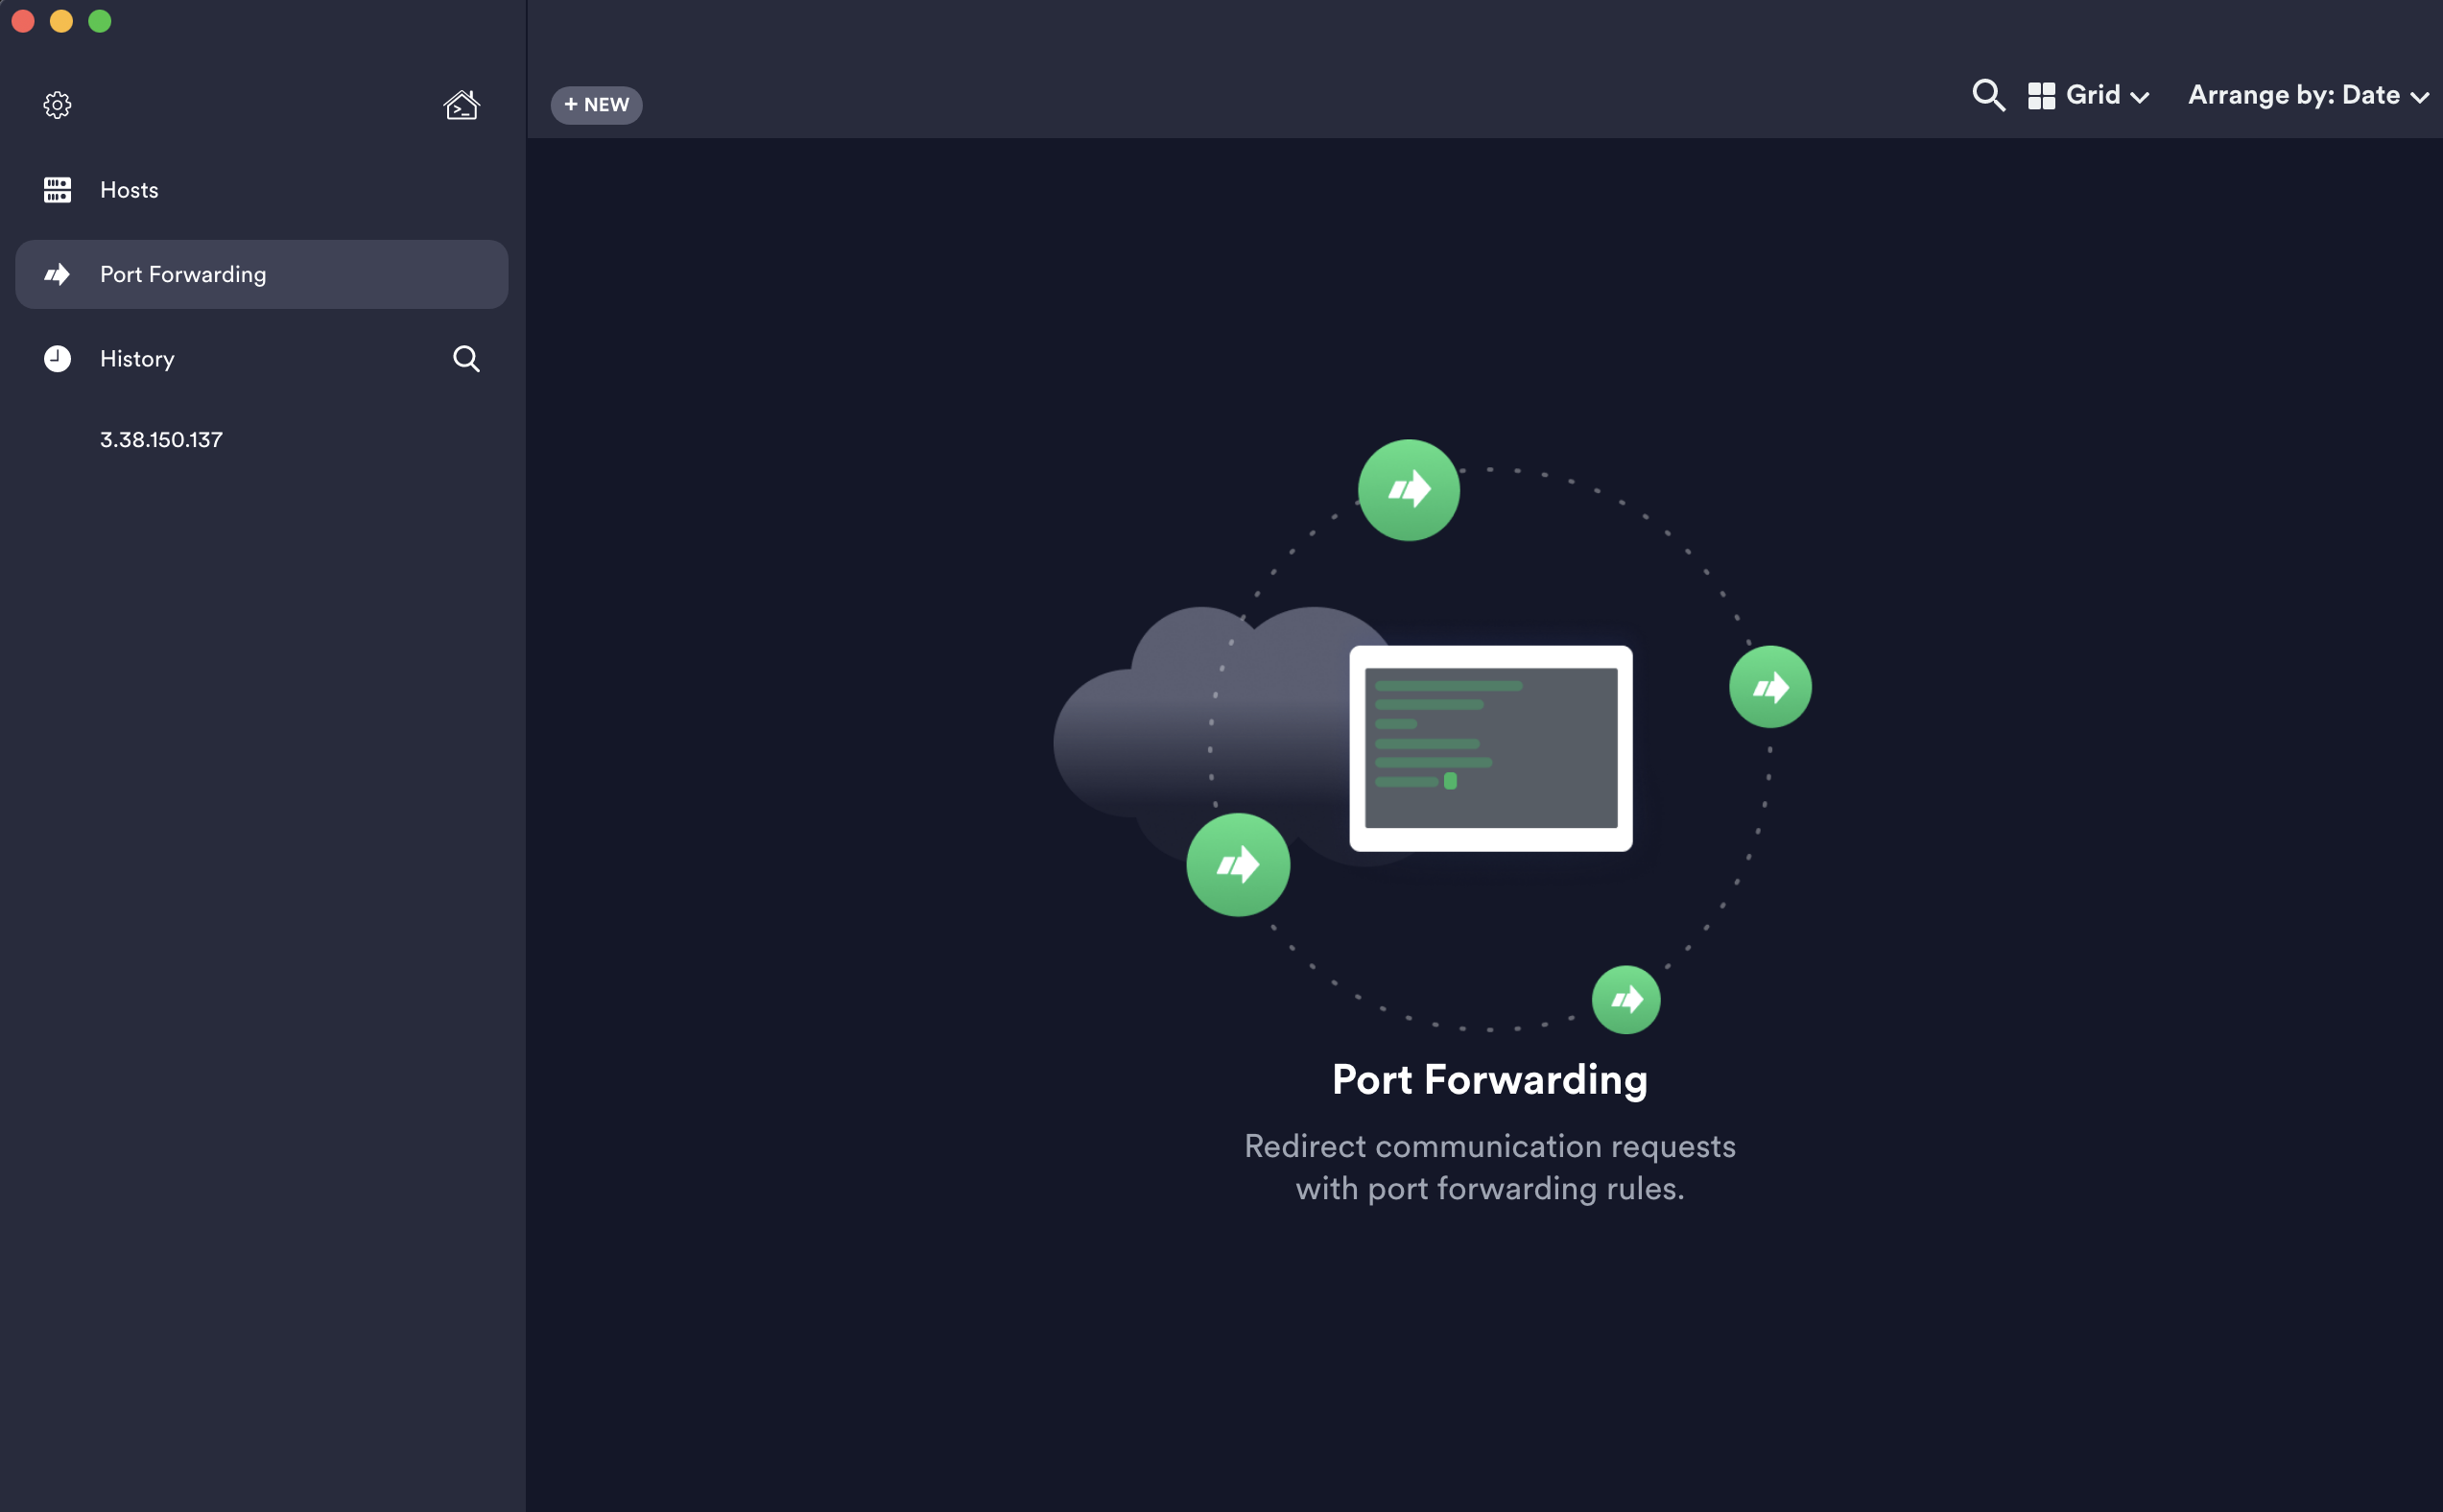Click the grid view squares icon
Screen dimensions: 2443x1512
click(2041, 96)
